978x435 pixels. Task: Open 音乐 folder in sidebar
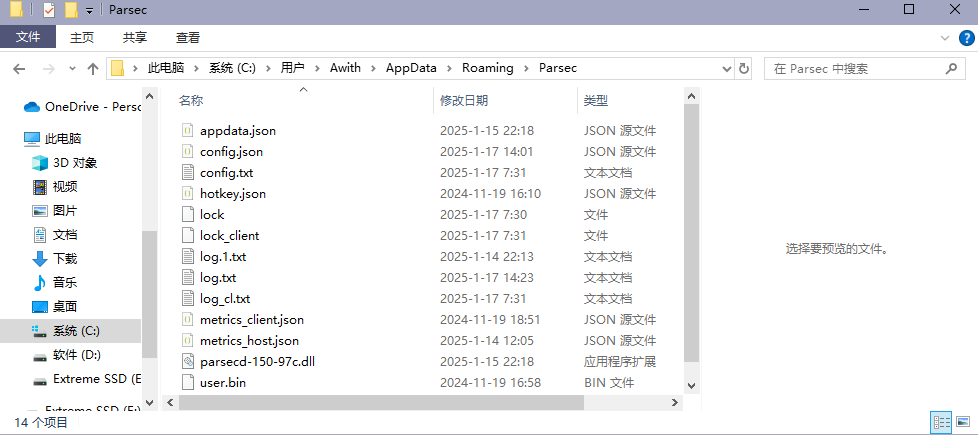click(55, 282)
